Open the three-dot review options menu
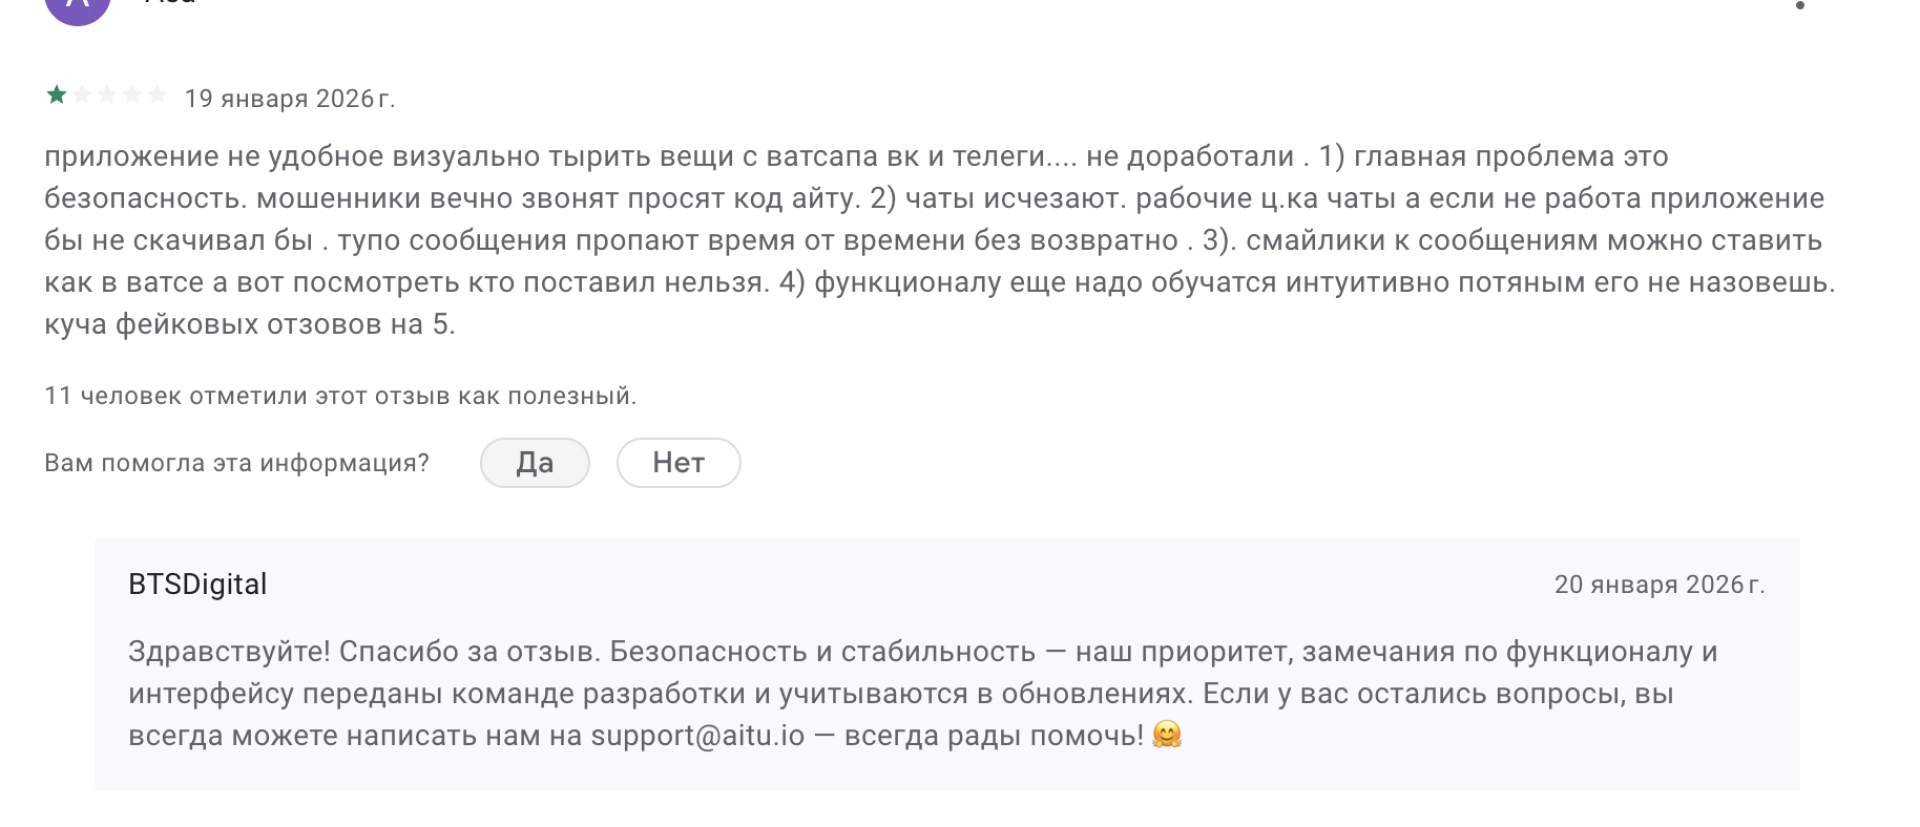Screen dimensions: 1920x827 click(1799, 5)
